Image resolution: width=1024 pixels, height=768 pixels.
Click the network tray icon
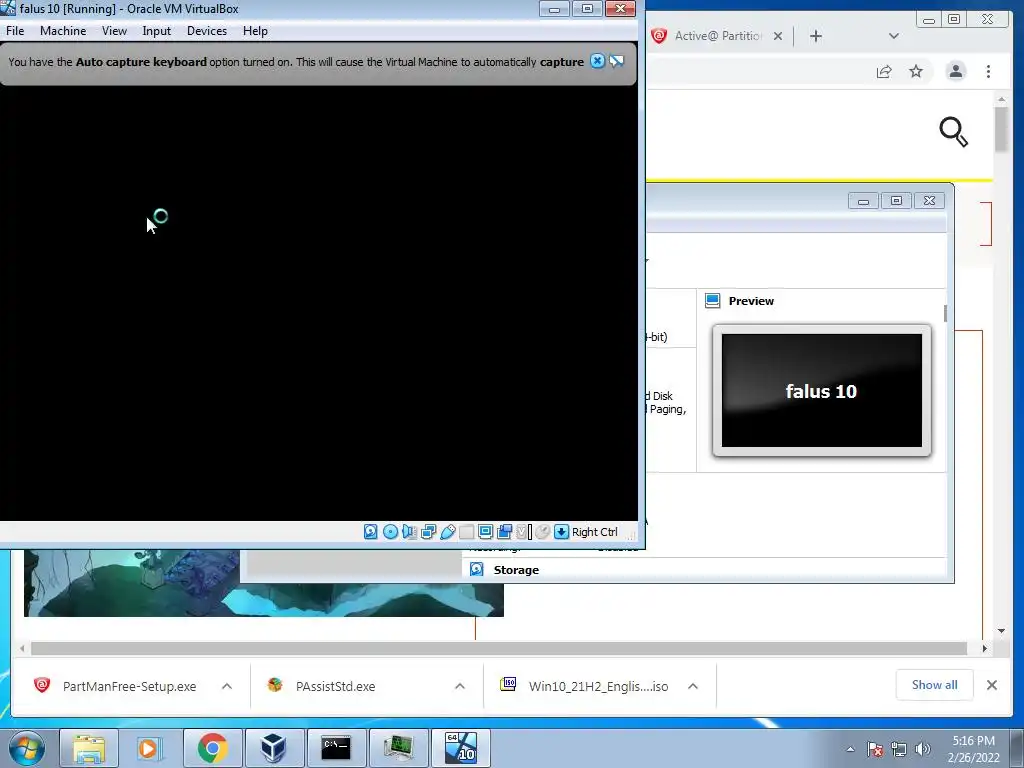(899, 749)
